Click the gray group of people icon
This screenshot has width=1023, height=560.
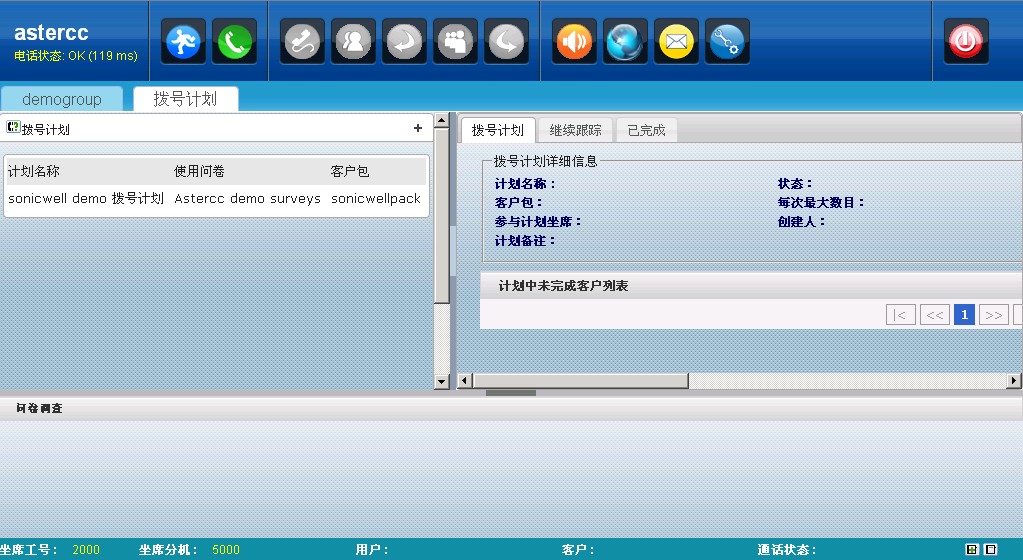coord(455,42)
